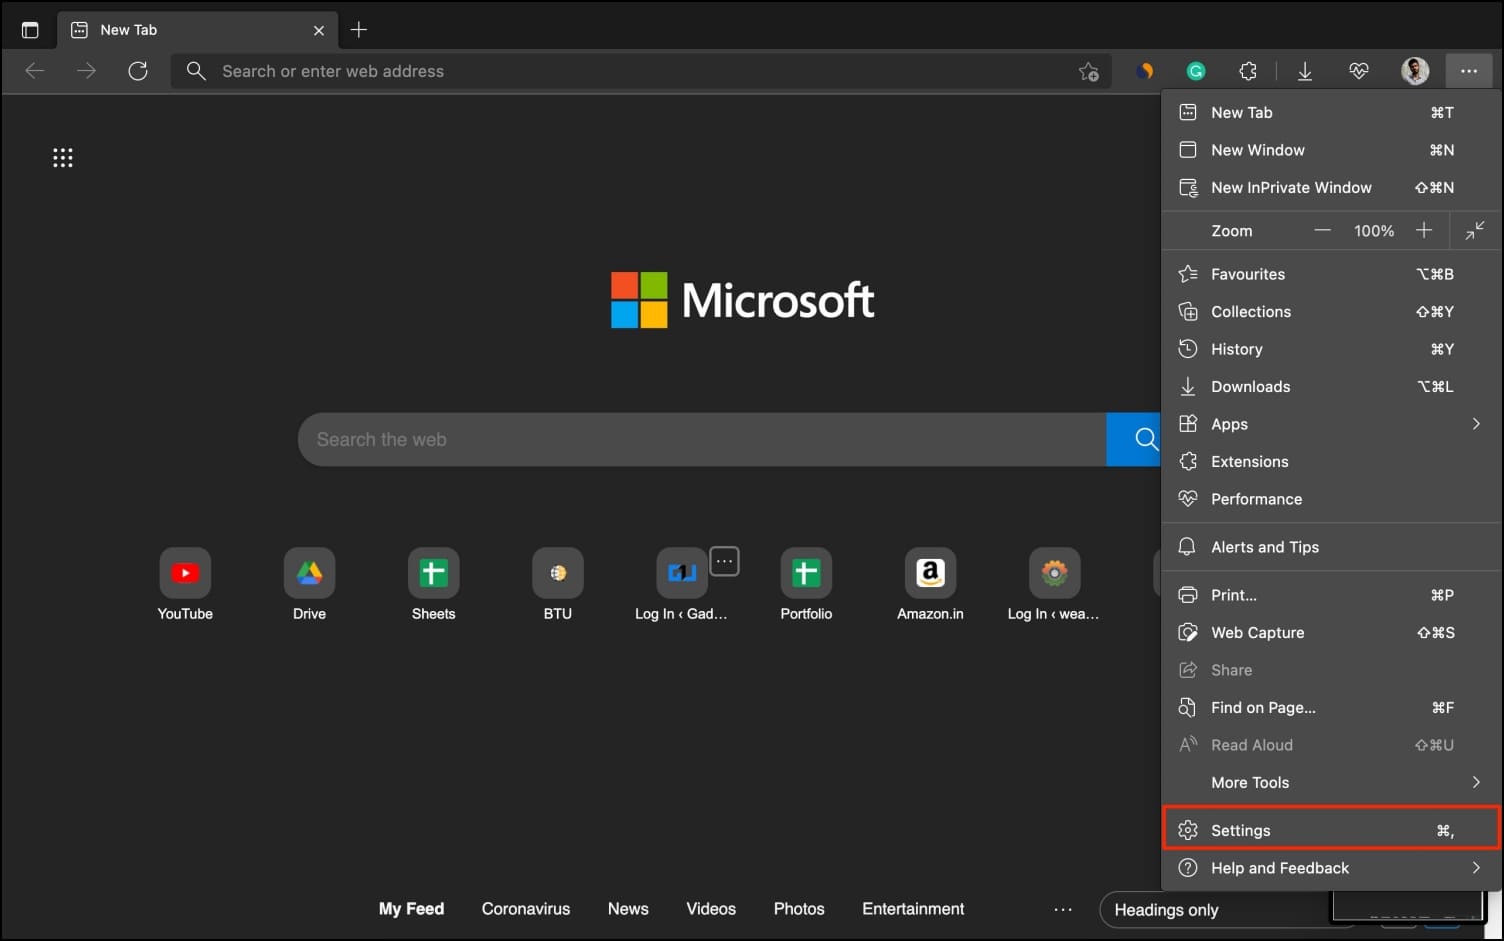Reload the page with the refresh icon
This screenshot has height=941, width=1504.
tap(138, 70)
